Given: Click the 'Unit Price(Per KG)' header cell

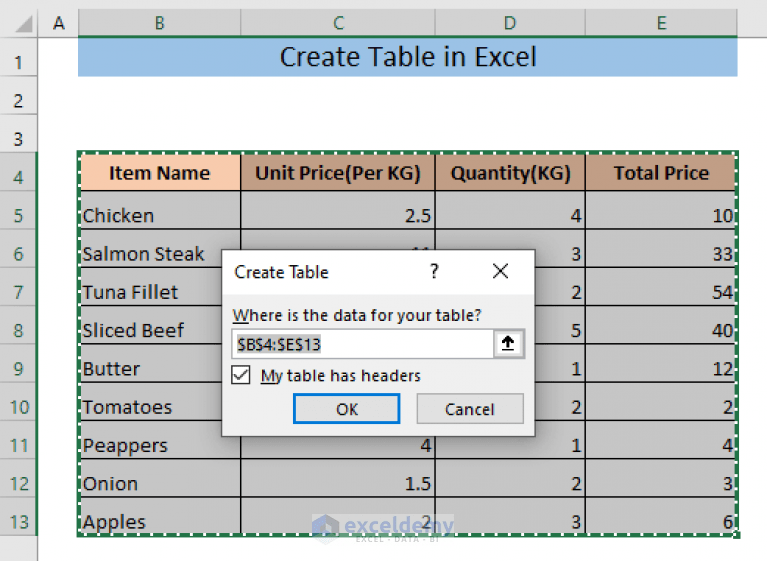Looking at the screenshot, I should 338,172.
